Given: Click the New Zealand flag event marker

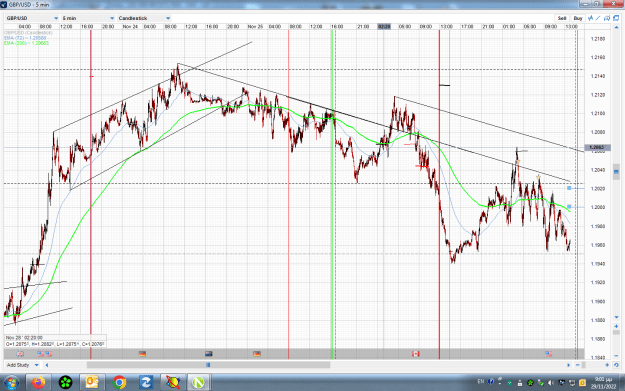Looking at the screenshot, I should tap(208, 354).
